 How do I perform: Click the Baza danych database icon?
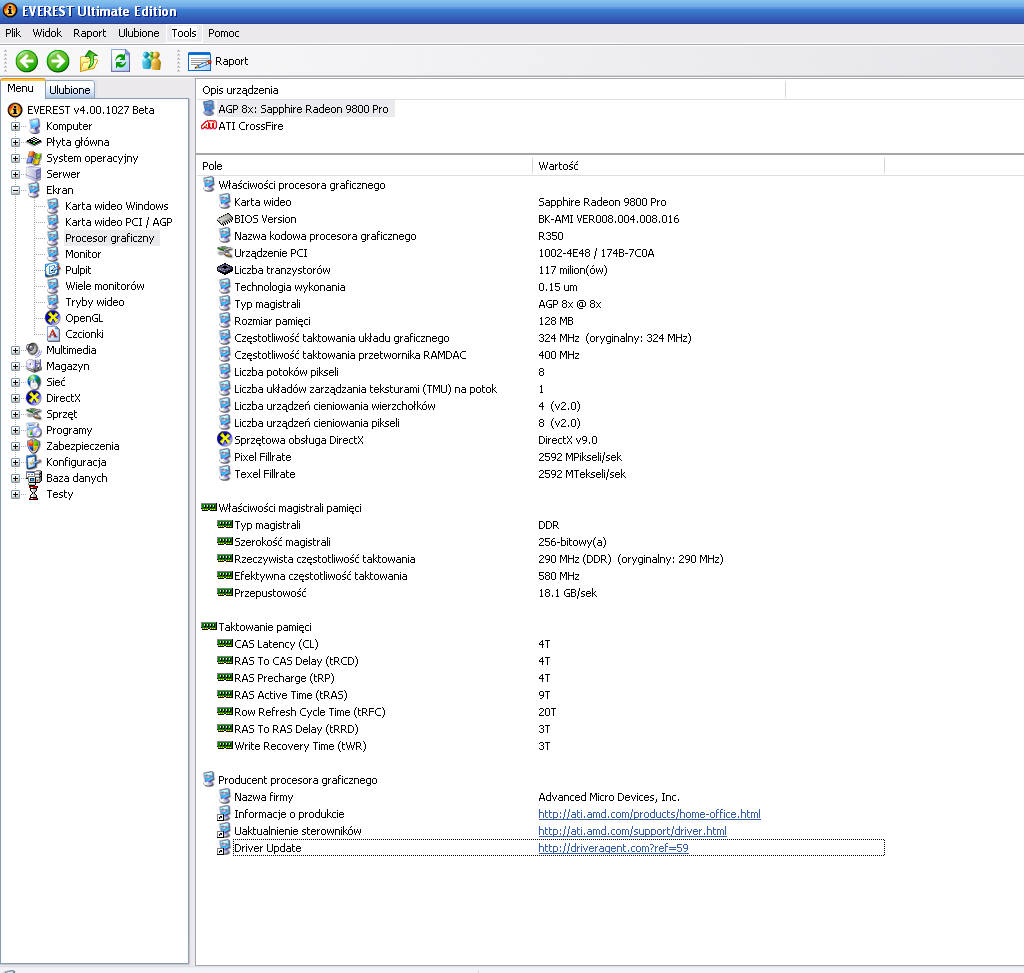tap(33, 478)
